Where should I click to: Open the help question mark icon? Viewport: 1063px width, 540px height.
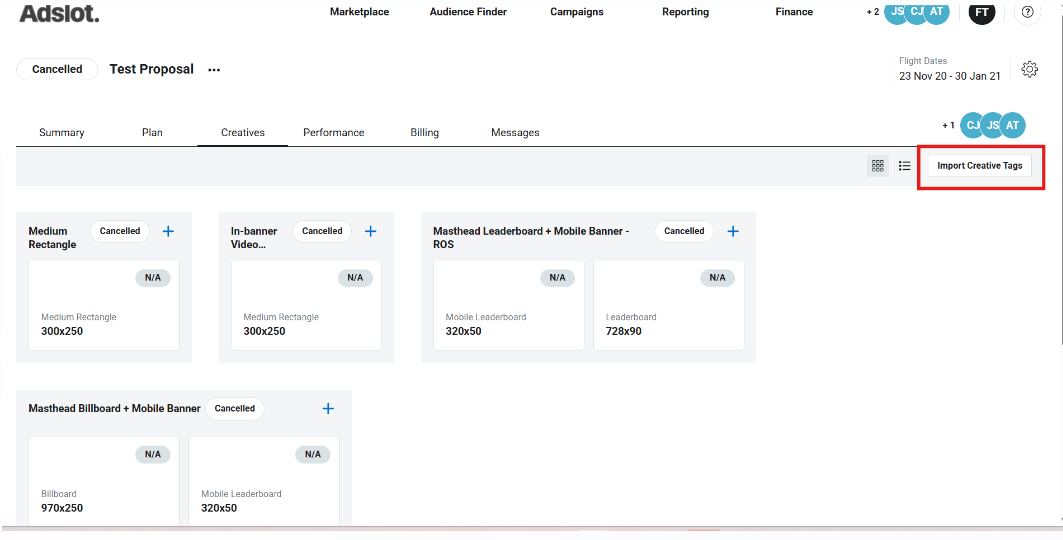click(x=1027, y=12)
